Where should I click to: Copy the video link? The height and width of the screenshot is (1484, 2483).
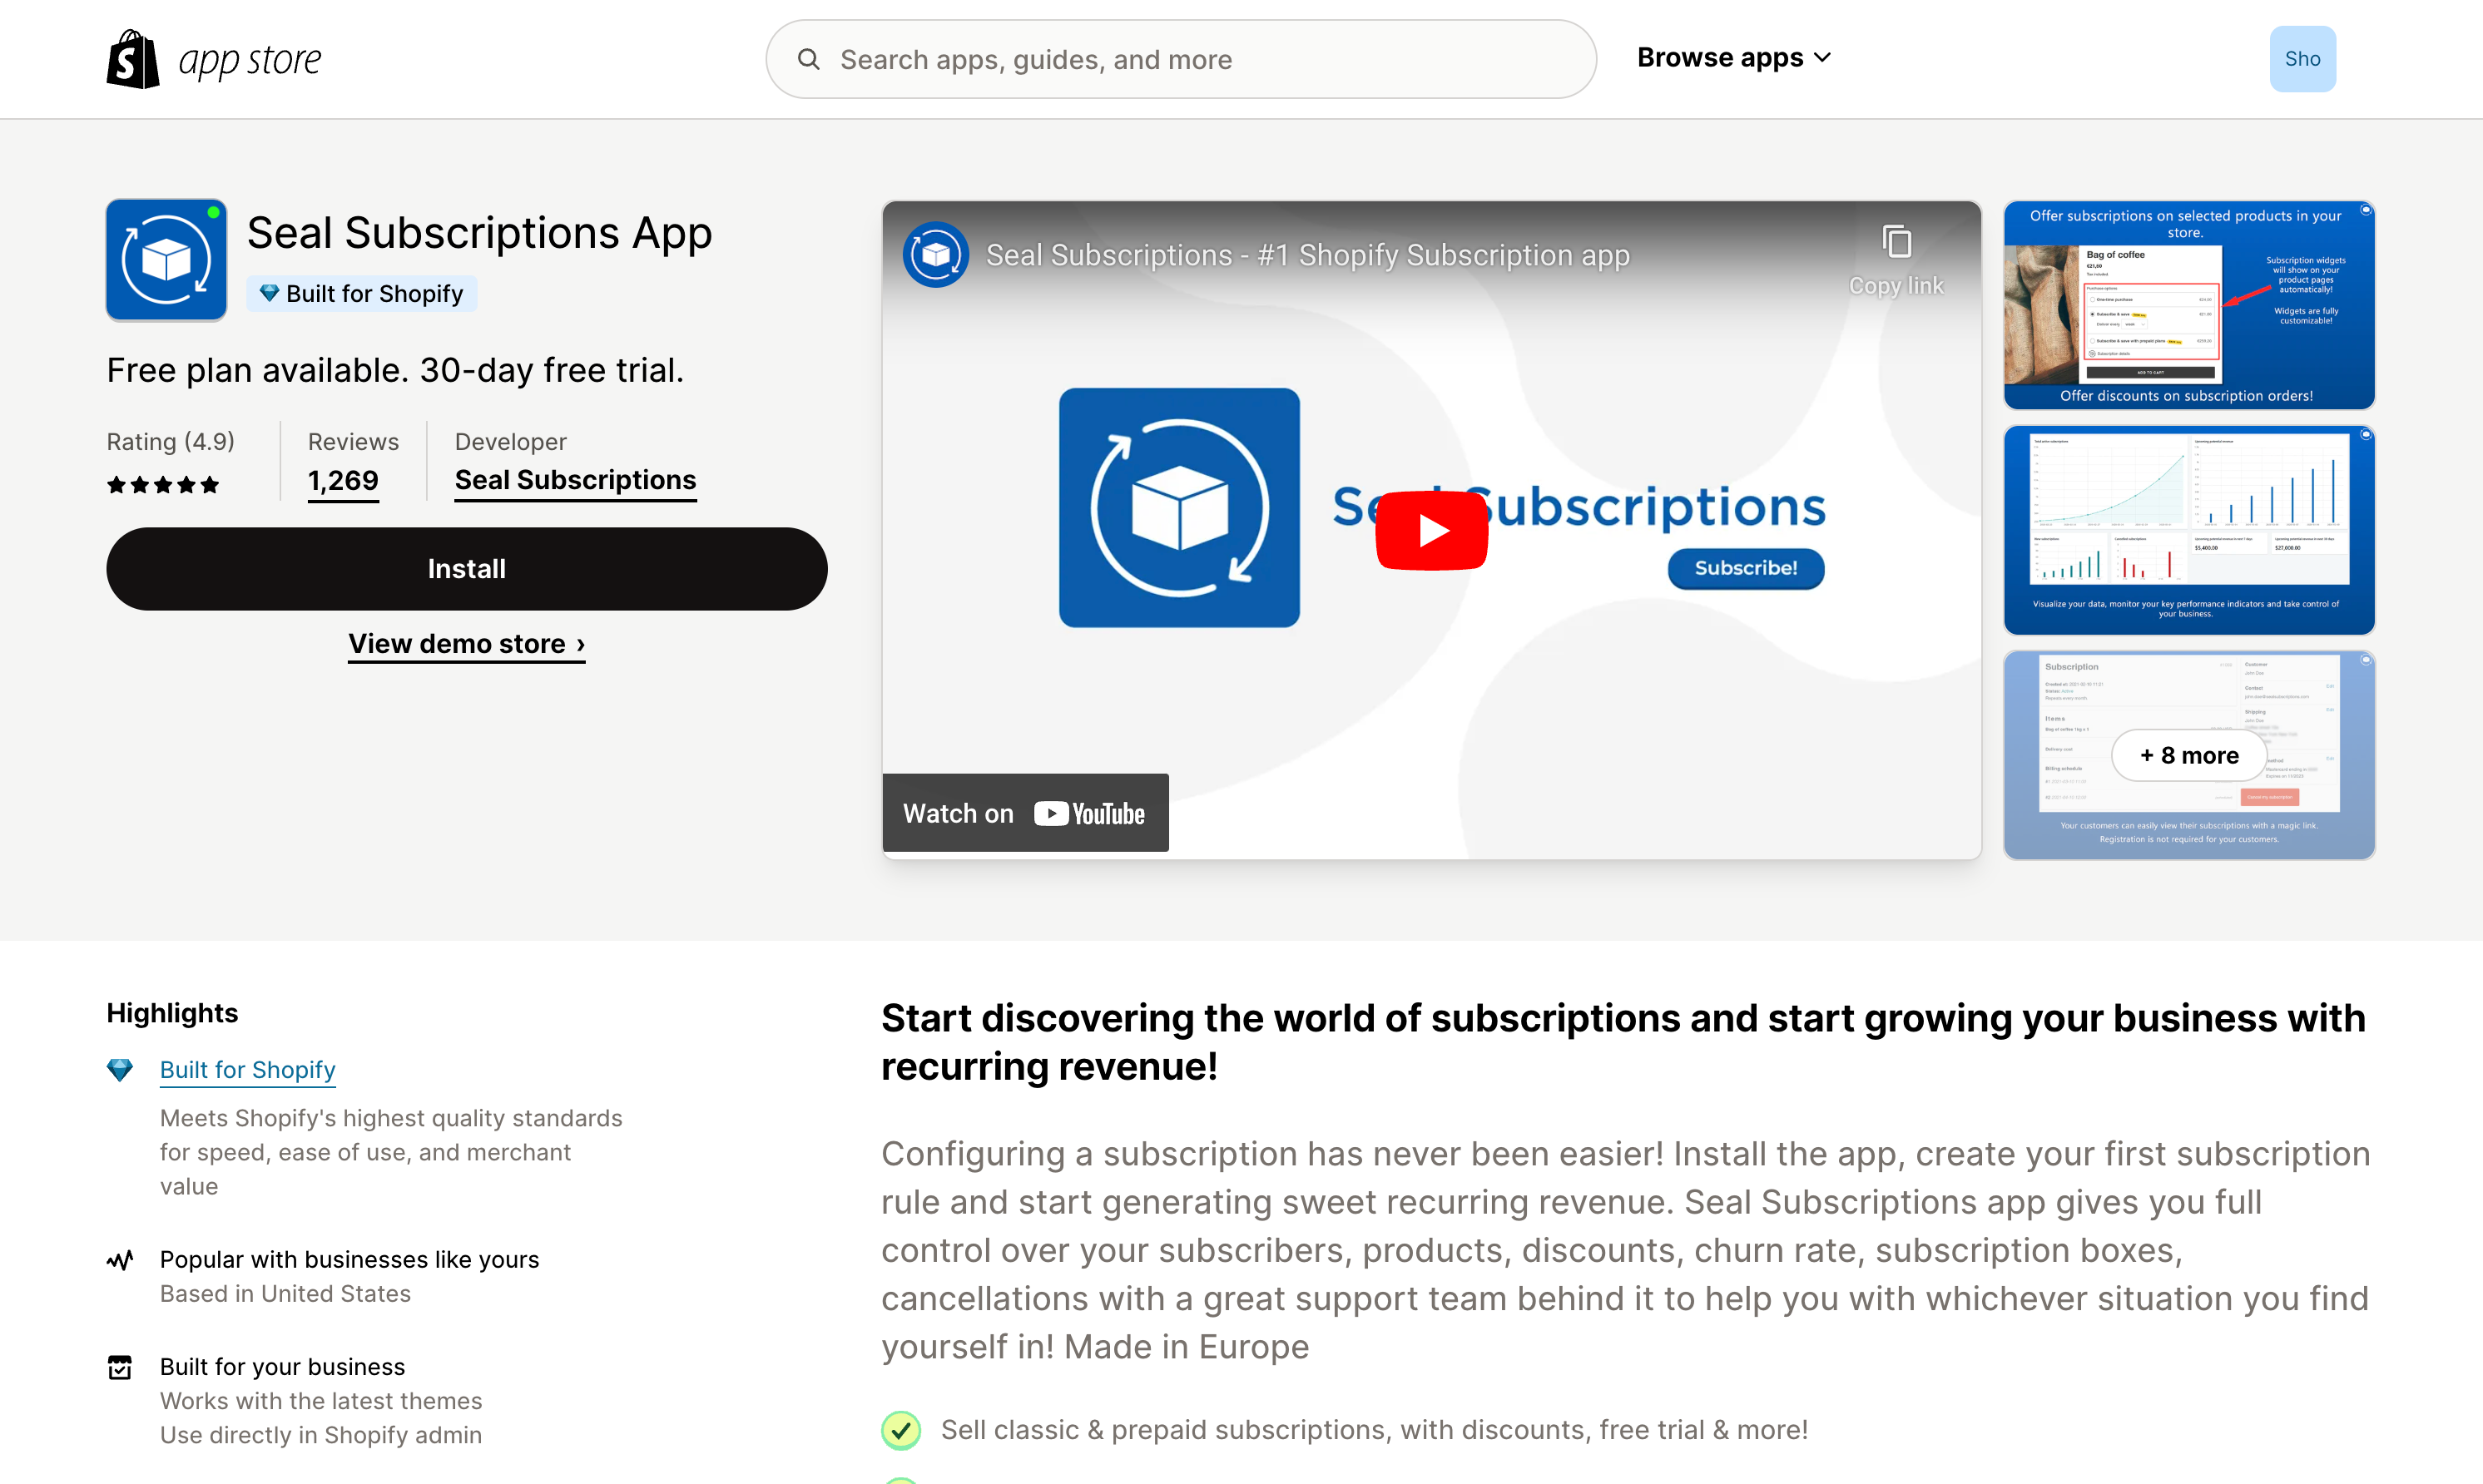pos(1895,261)
